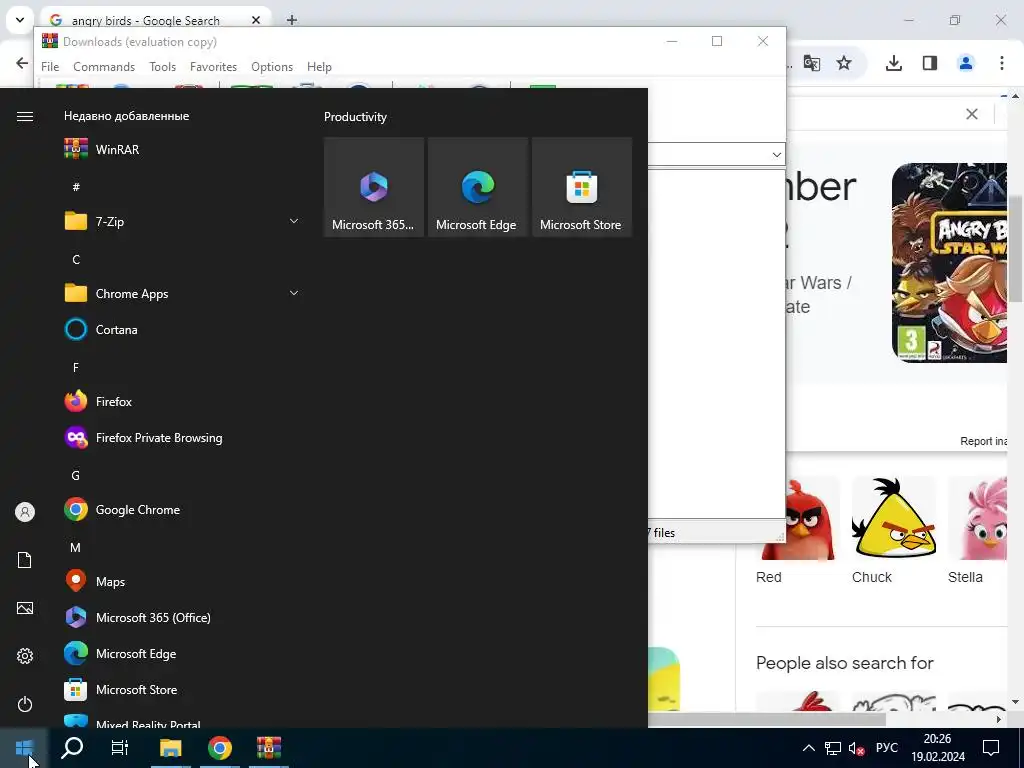Image resolution: width=1024 pixels, height=768 pixels.
Task: Click the Microsoft Edge tile in Productivity
Action: pyautogui.click(x=477, y=187)
